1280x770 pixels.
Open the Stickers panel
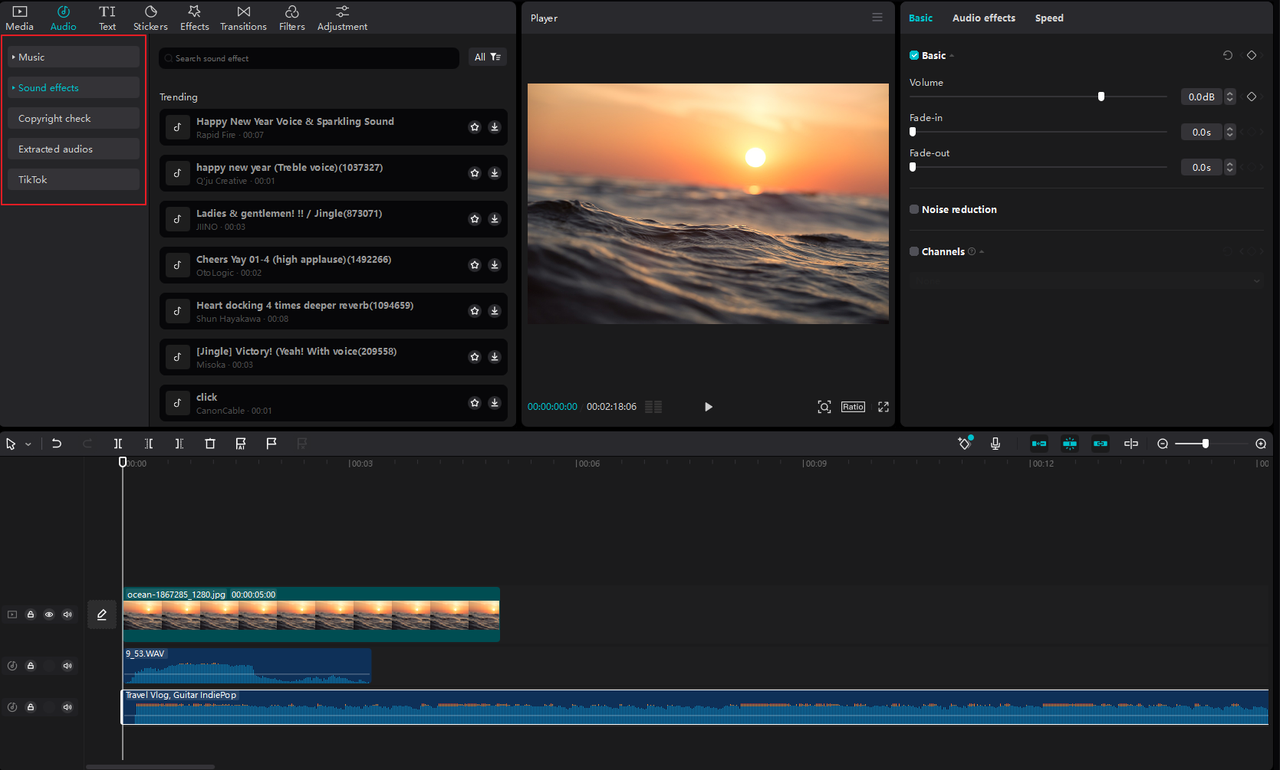[150, 17]
